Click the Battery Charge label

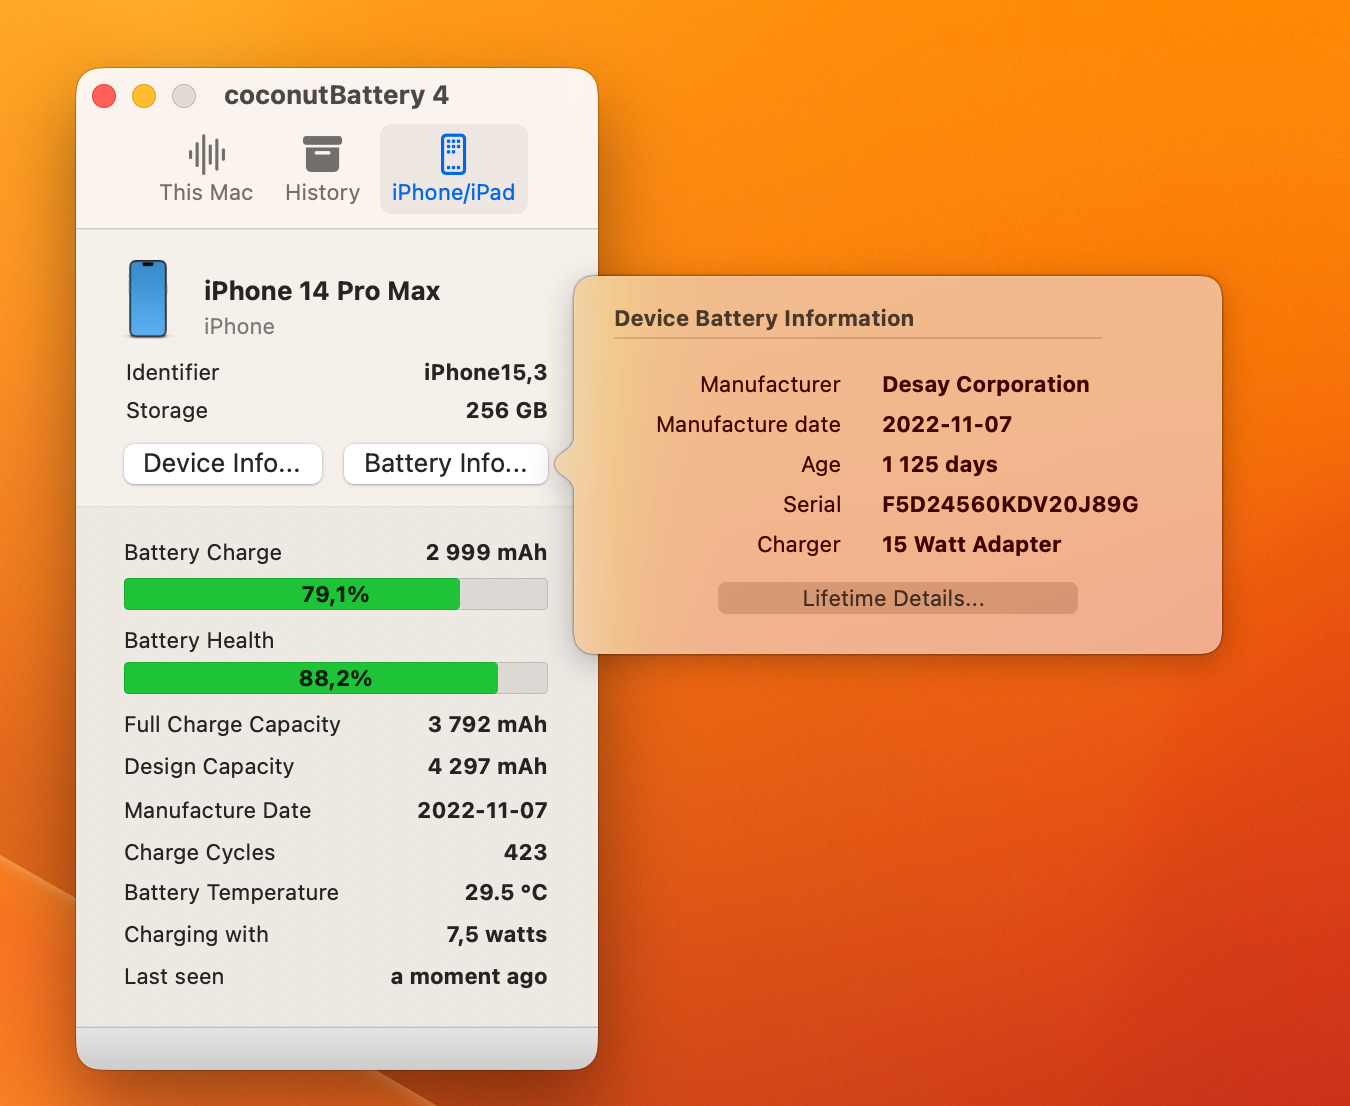point(203,553)
